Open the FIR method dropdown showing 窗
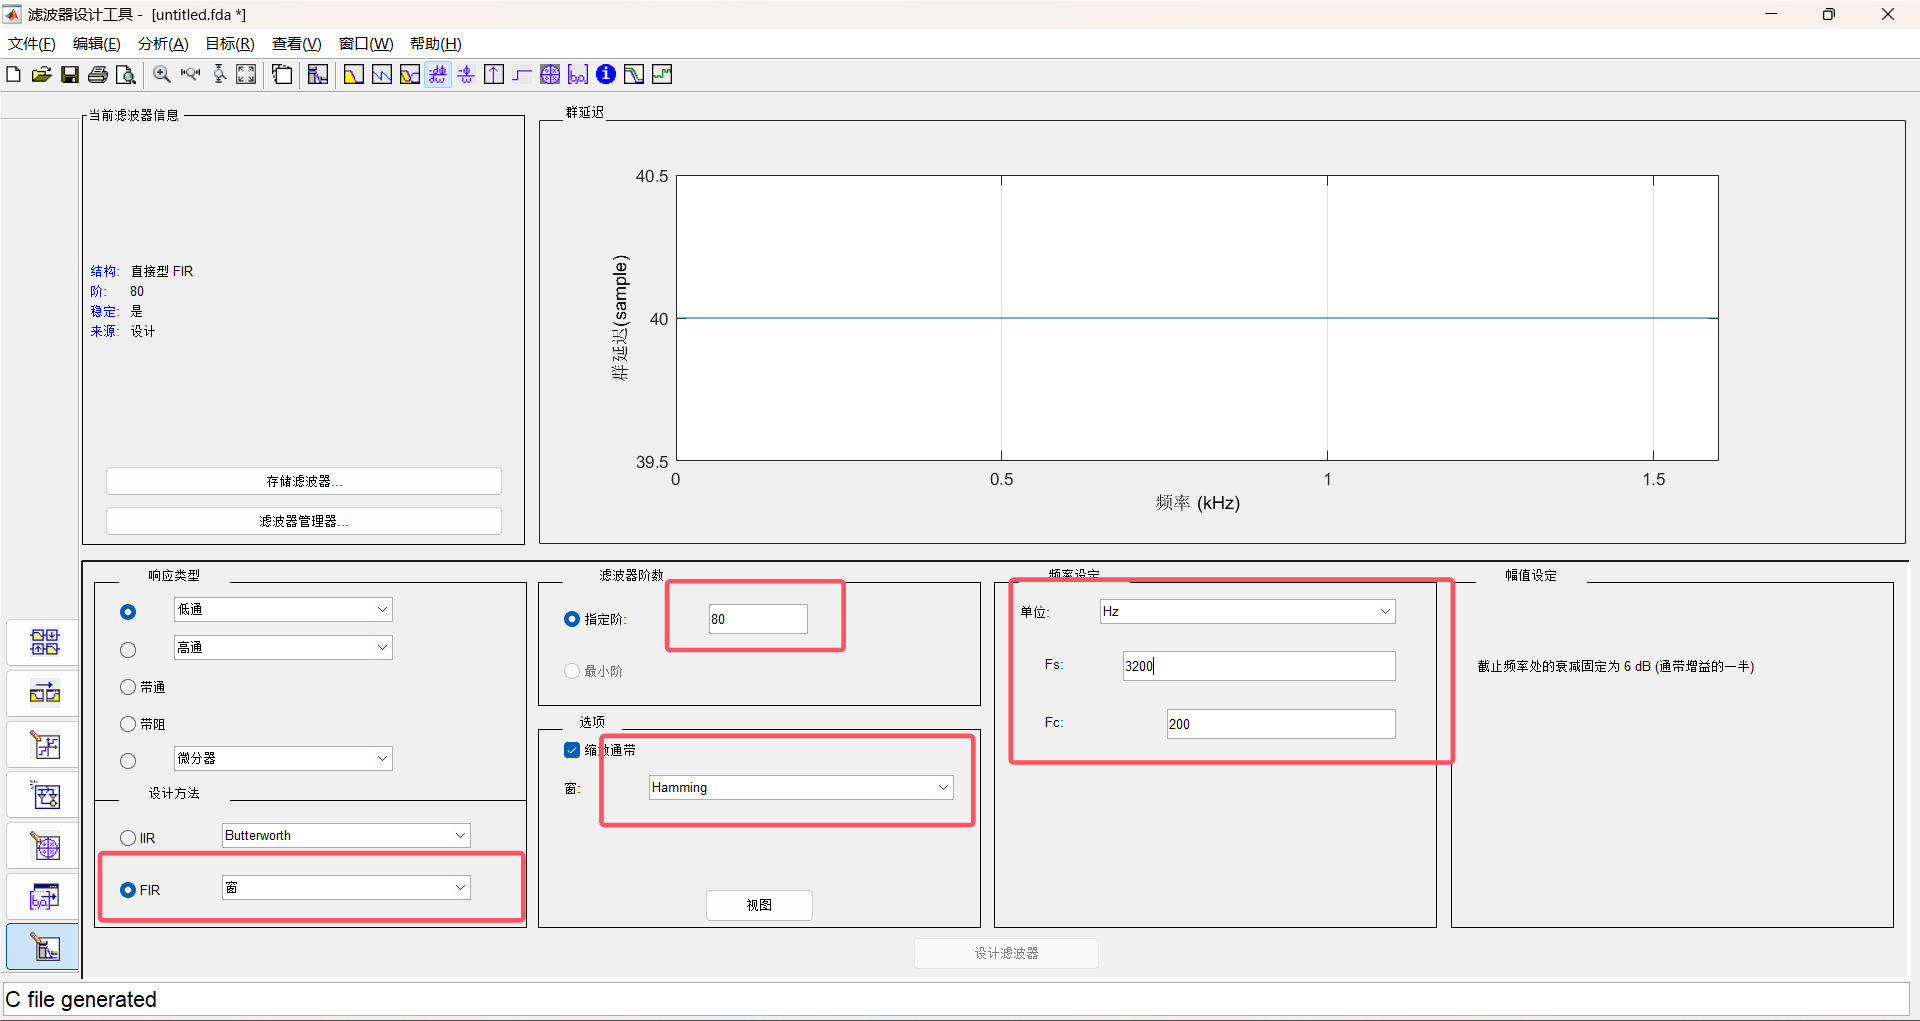 [x=346, y=887]
